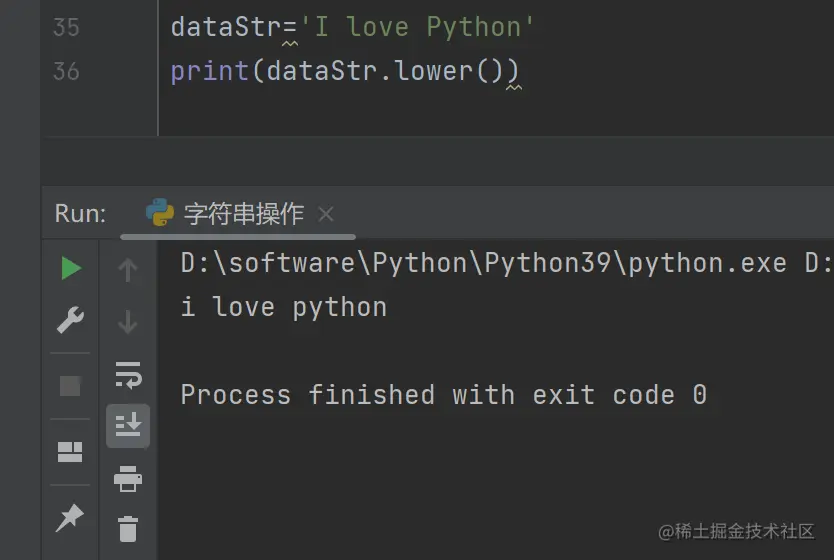Close the 字符串操作 run tab
834x560 pixels.
(x=325, y=214)
